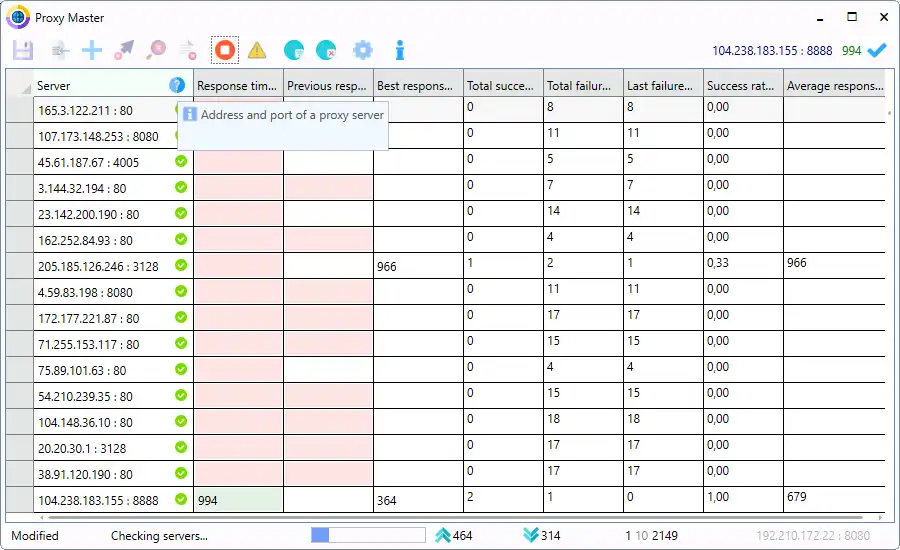Screen dimensions: 900x550
Task: Click green check for 45.61.187.67 : 4005
Action: (x=181, y=161)
